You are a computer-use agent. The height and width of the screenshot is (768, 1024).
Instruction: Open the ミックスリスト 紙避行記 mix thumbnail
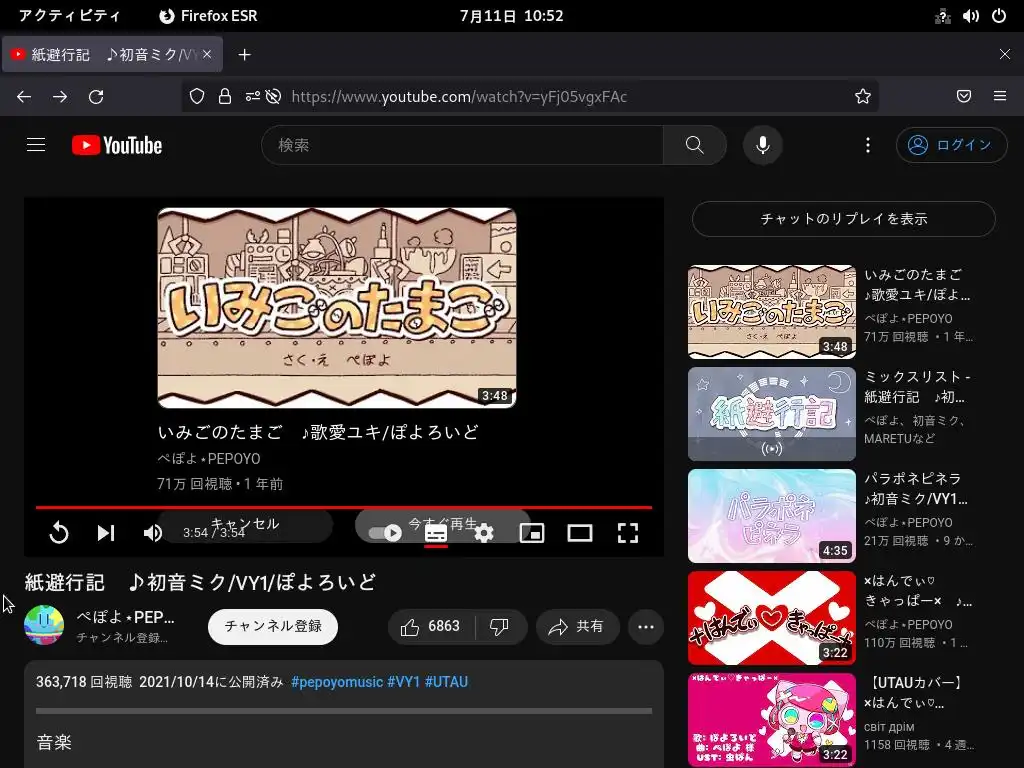[x=772, y=414]
